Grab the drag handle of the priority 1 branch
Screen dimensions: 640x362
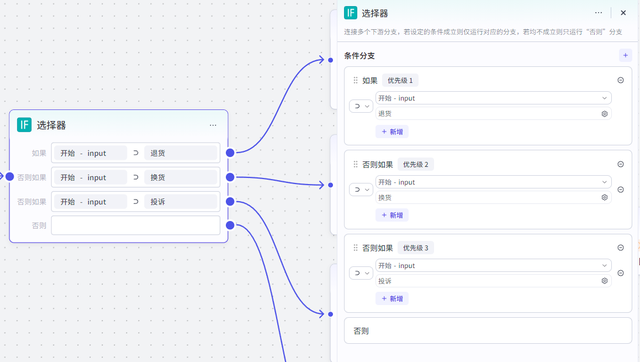tap(356, 80)
